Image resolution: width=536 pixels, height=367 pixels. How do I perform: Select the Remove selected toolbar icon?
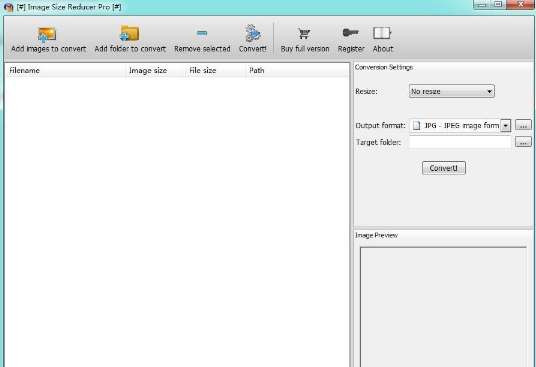click(x=202, y=33)
